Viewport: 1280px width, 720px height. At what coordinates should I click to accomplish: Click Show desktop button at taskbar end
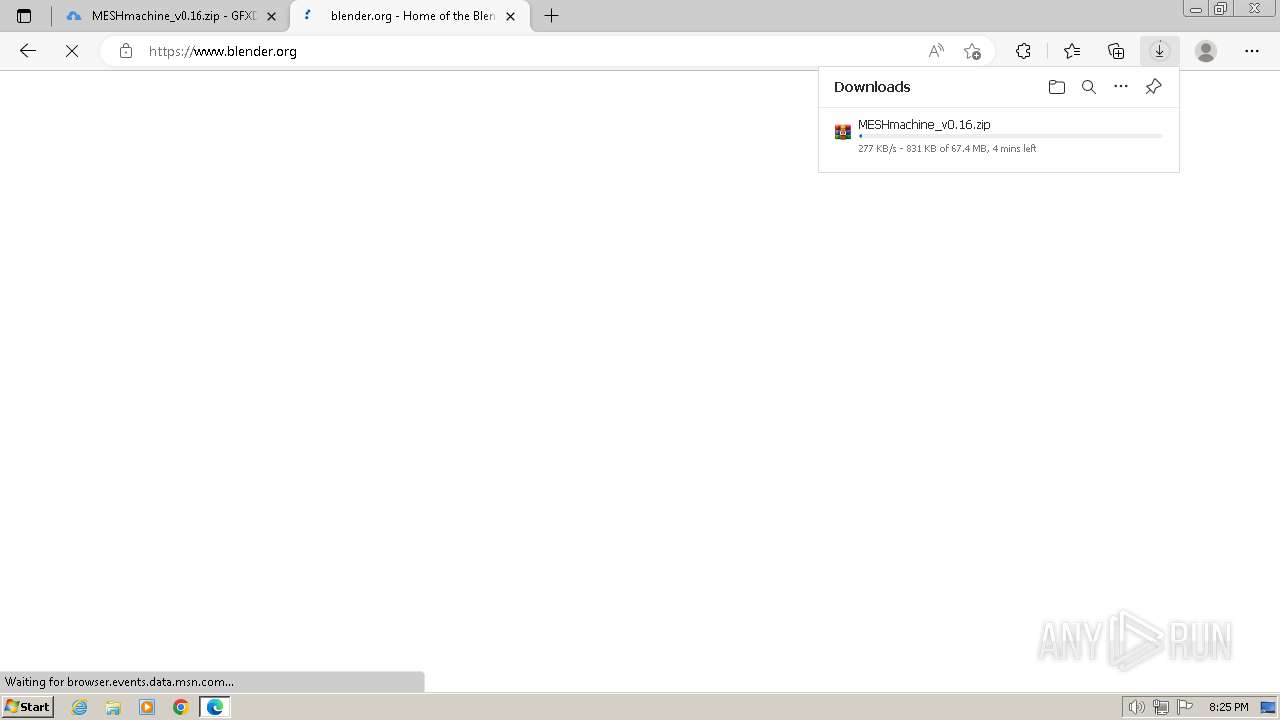(1268, 707)
